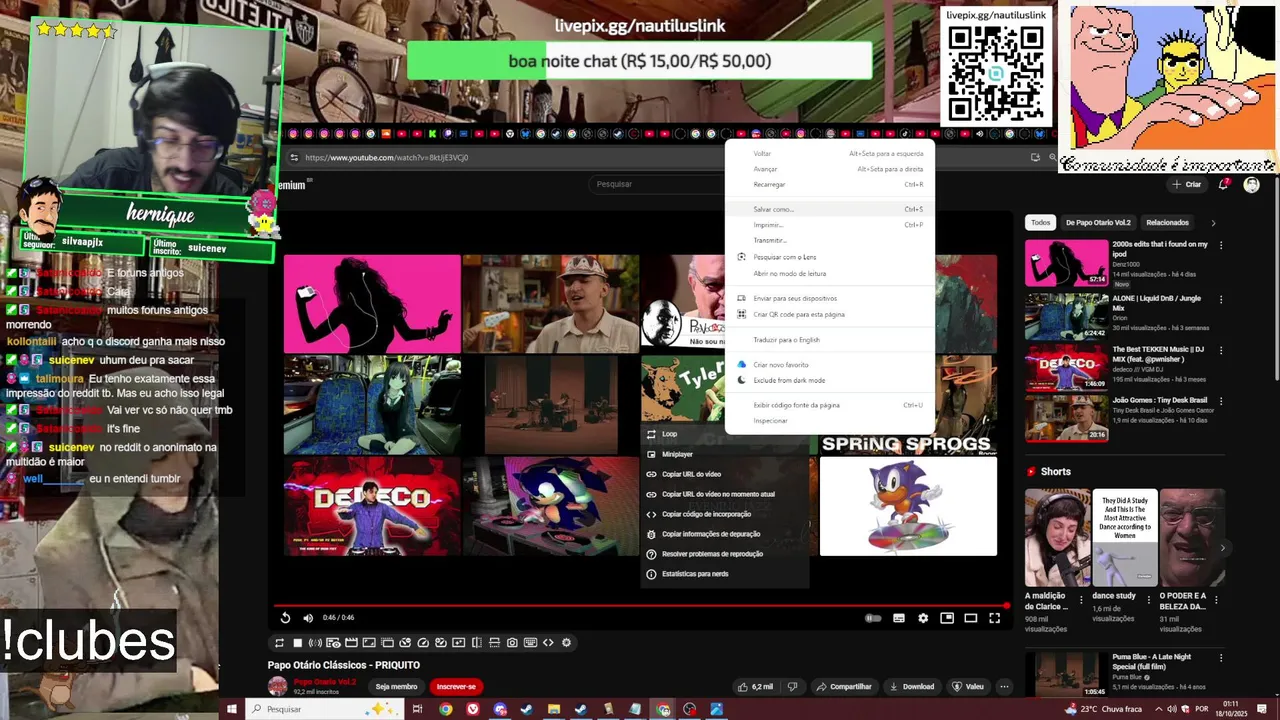Enter fullscreen mode
Image resolution: width=1280 pixels, height=720 pixels.
pyautogui.click(x=994, y=618)
